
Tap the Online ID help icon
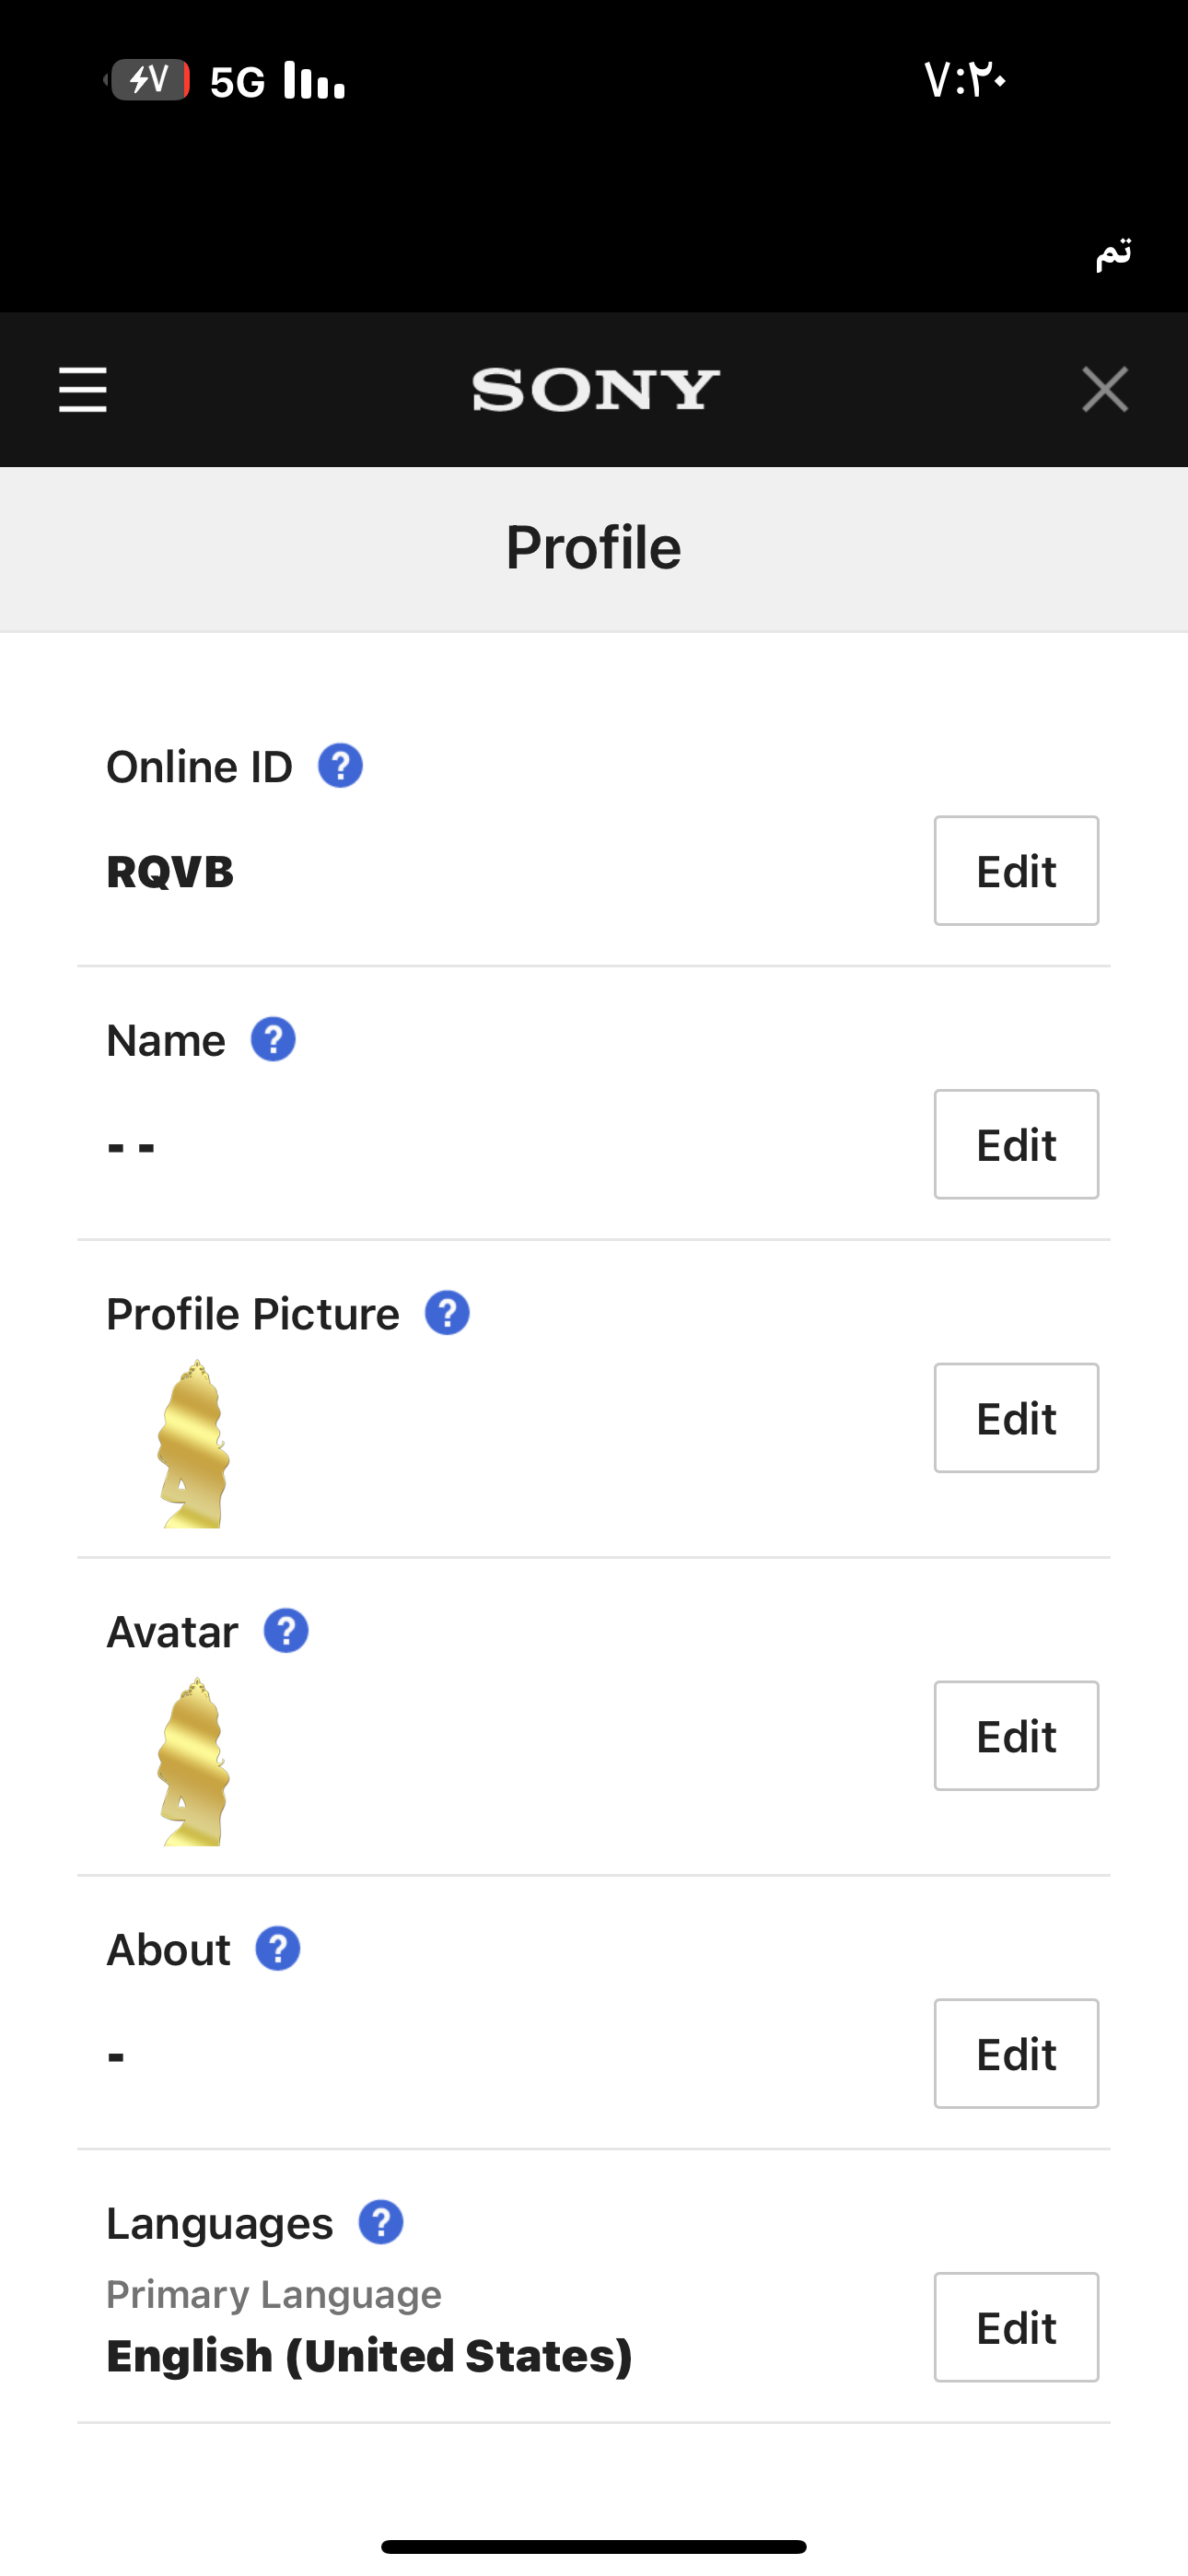pyautogui.click(x=340, y=767)
